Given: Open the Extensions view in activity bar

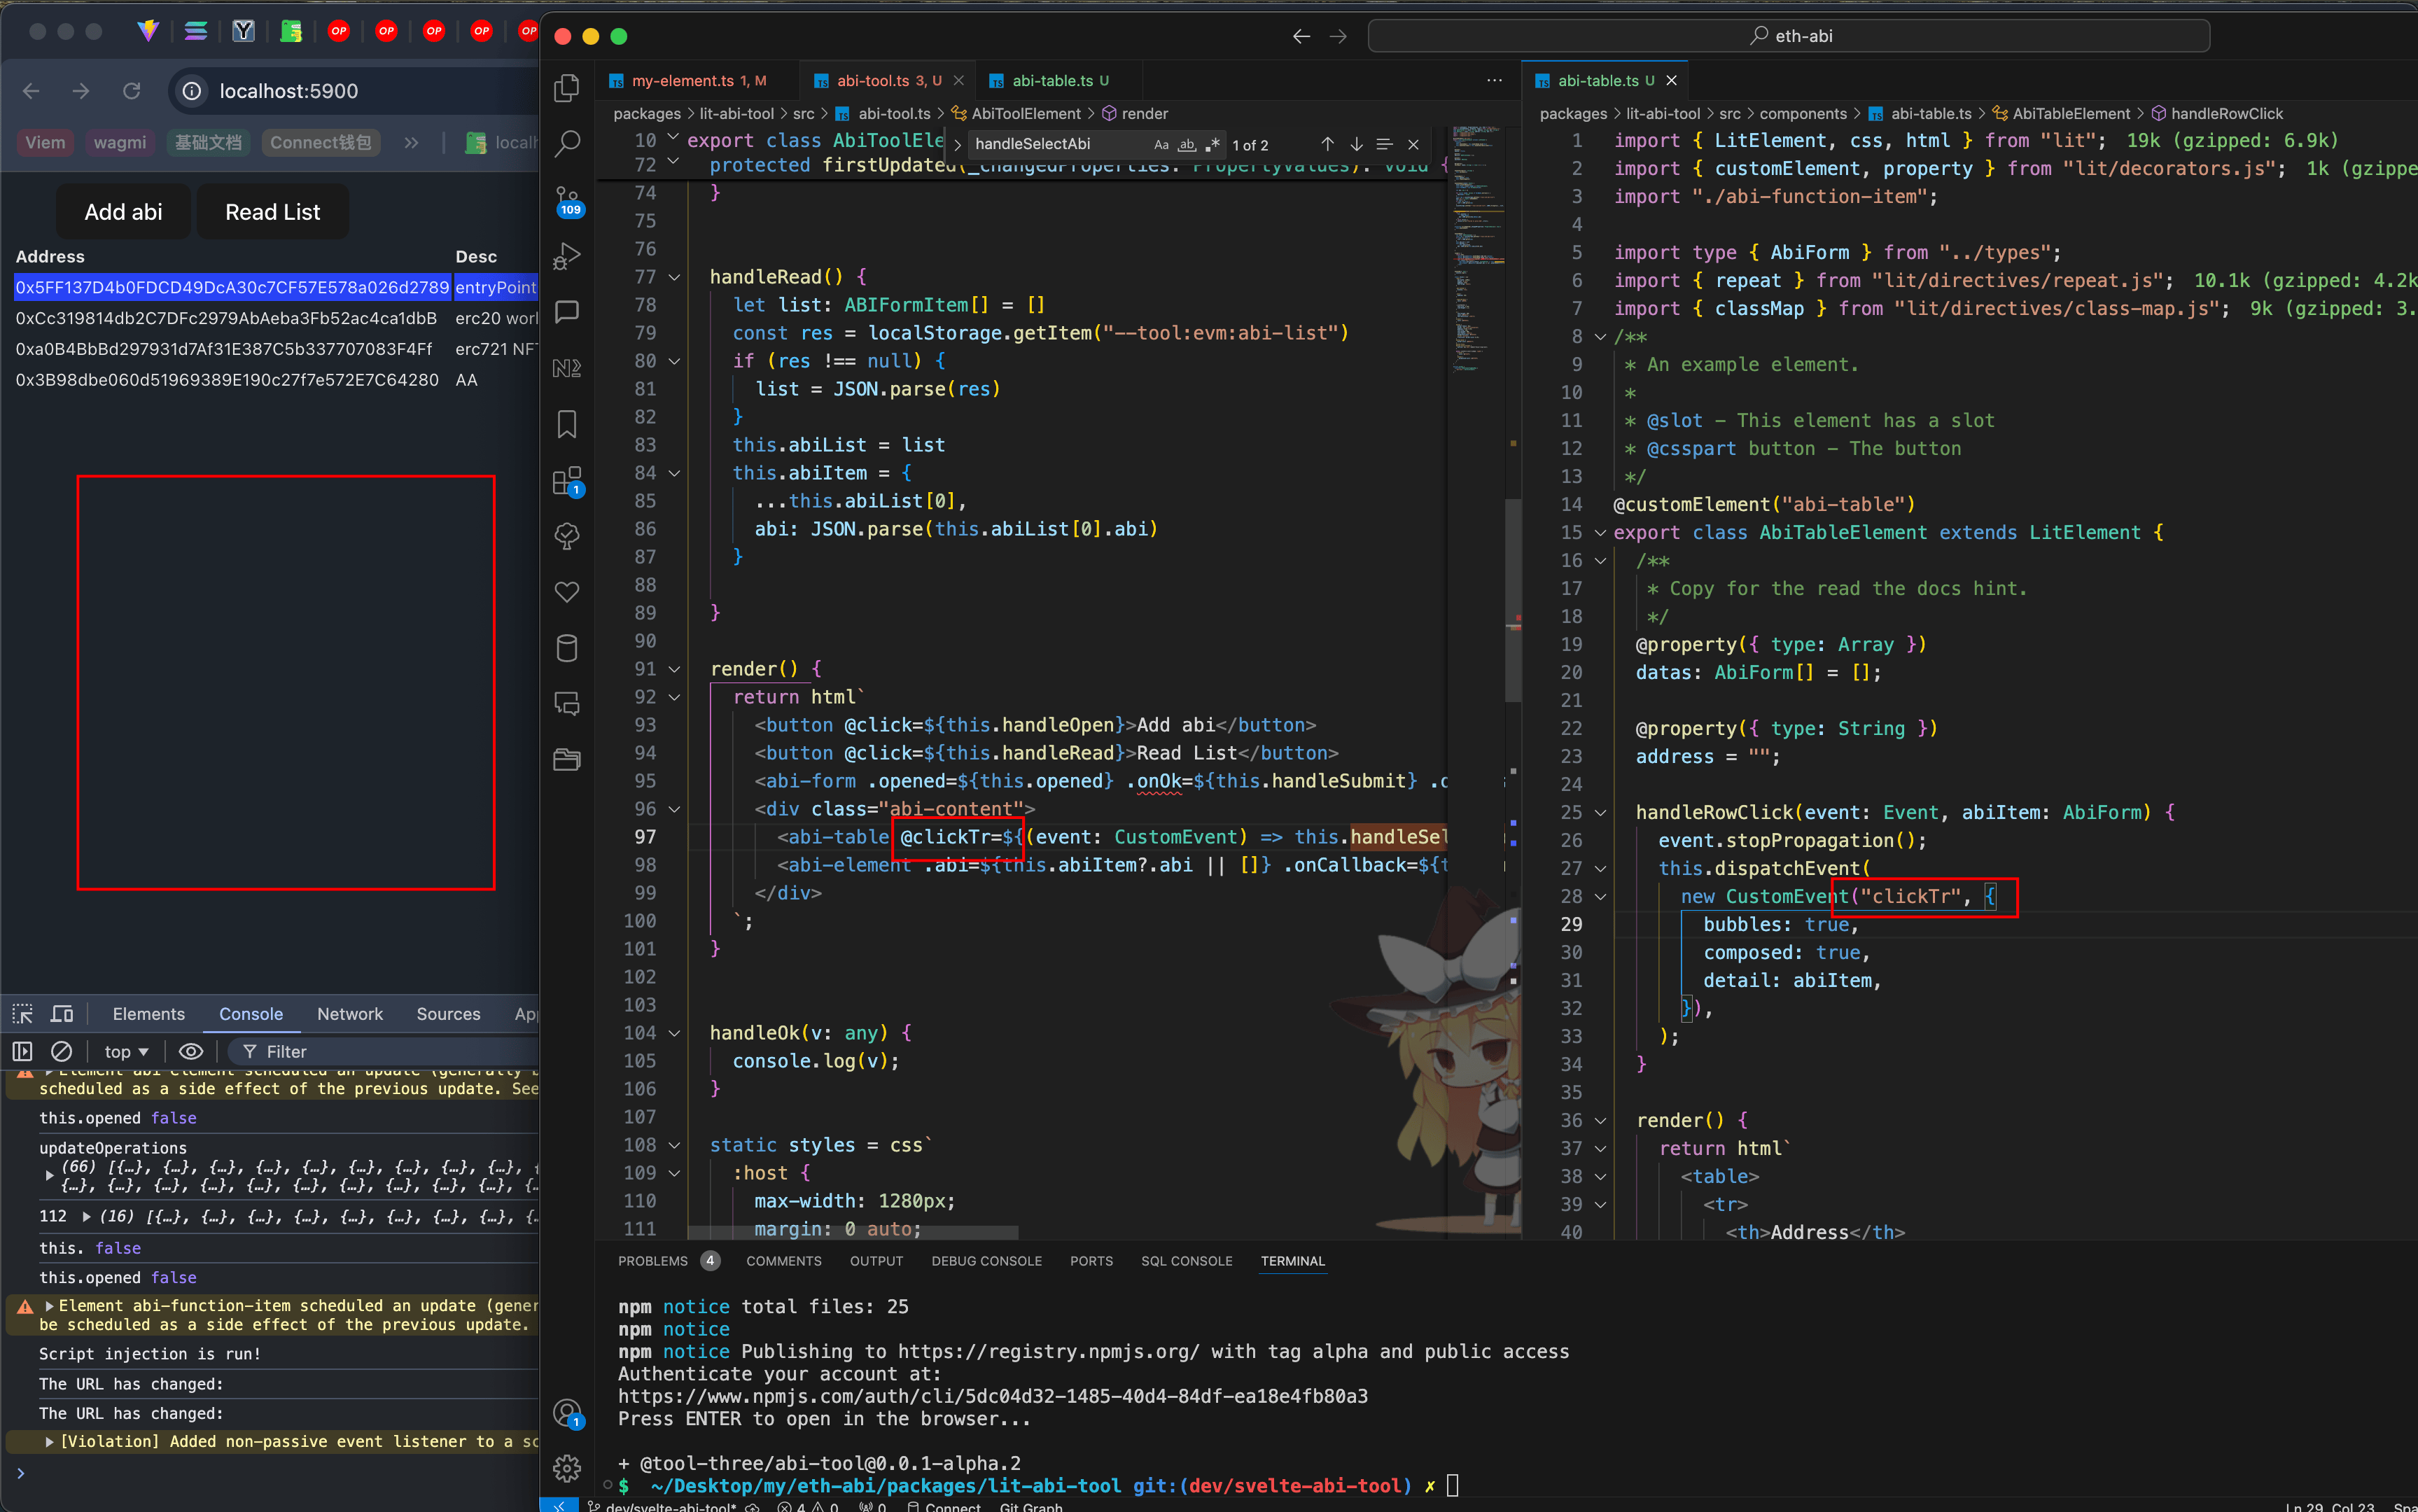Looking at the screenshot, I should pyautogui.click(x=567, y=481).
